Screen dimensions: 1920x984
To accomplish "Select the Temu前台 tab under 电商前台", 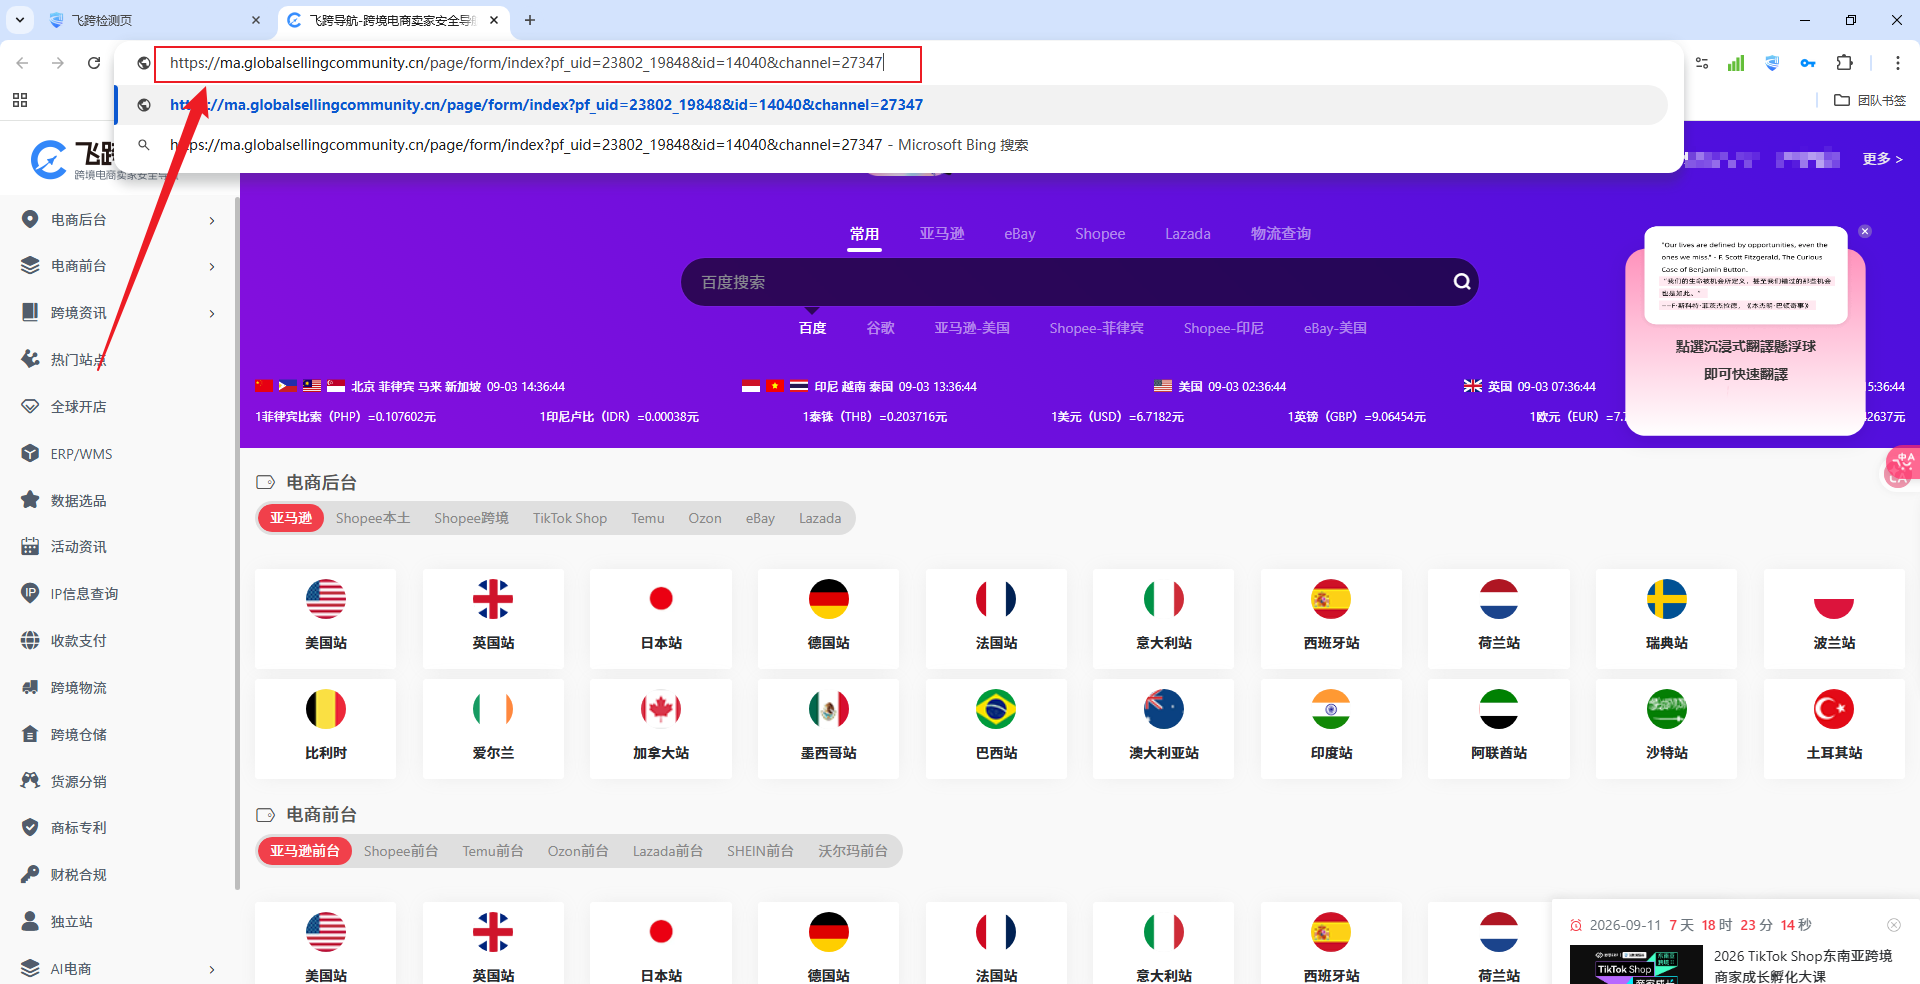I will 493,851.
